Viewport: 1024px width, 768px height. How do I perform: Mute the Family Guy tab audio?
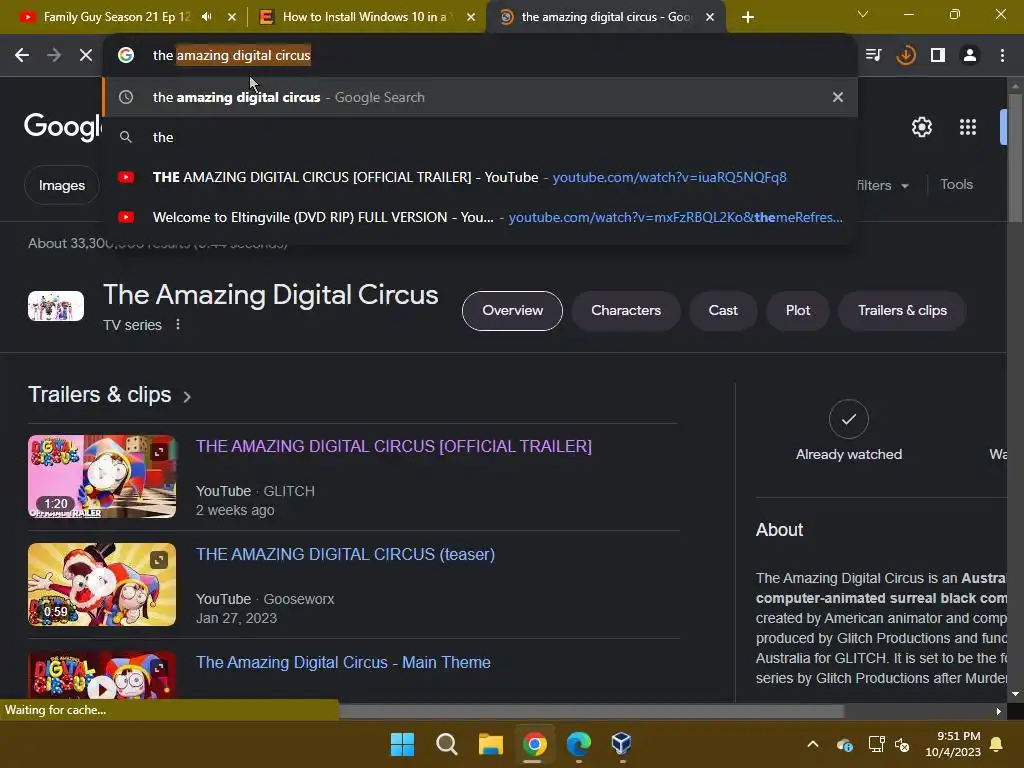[x=206, y=17]
